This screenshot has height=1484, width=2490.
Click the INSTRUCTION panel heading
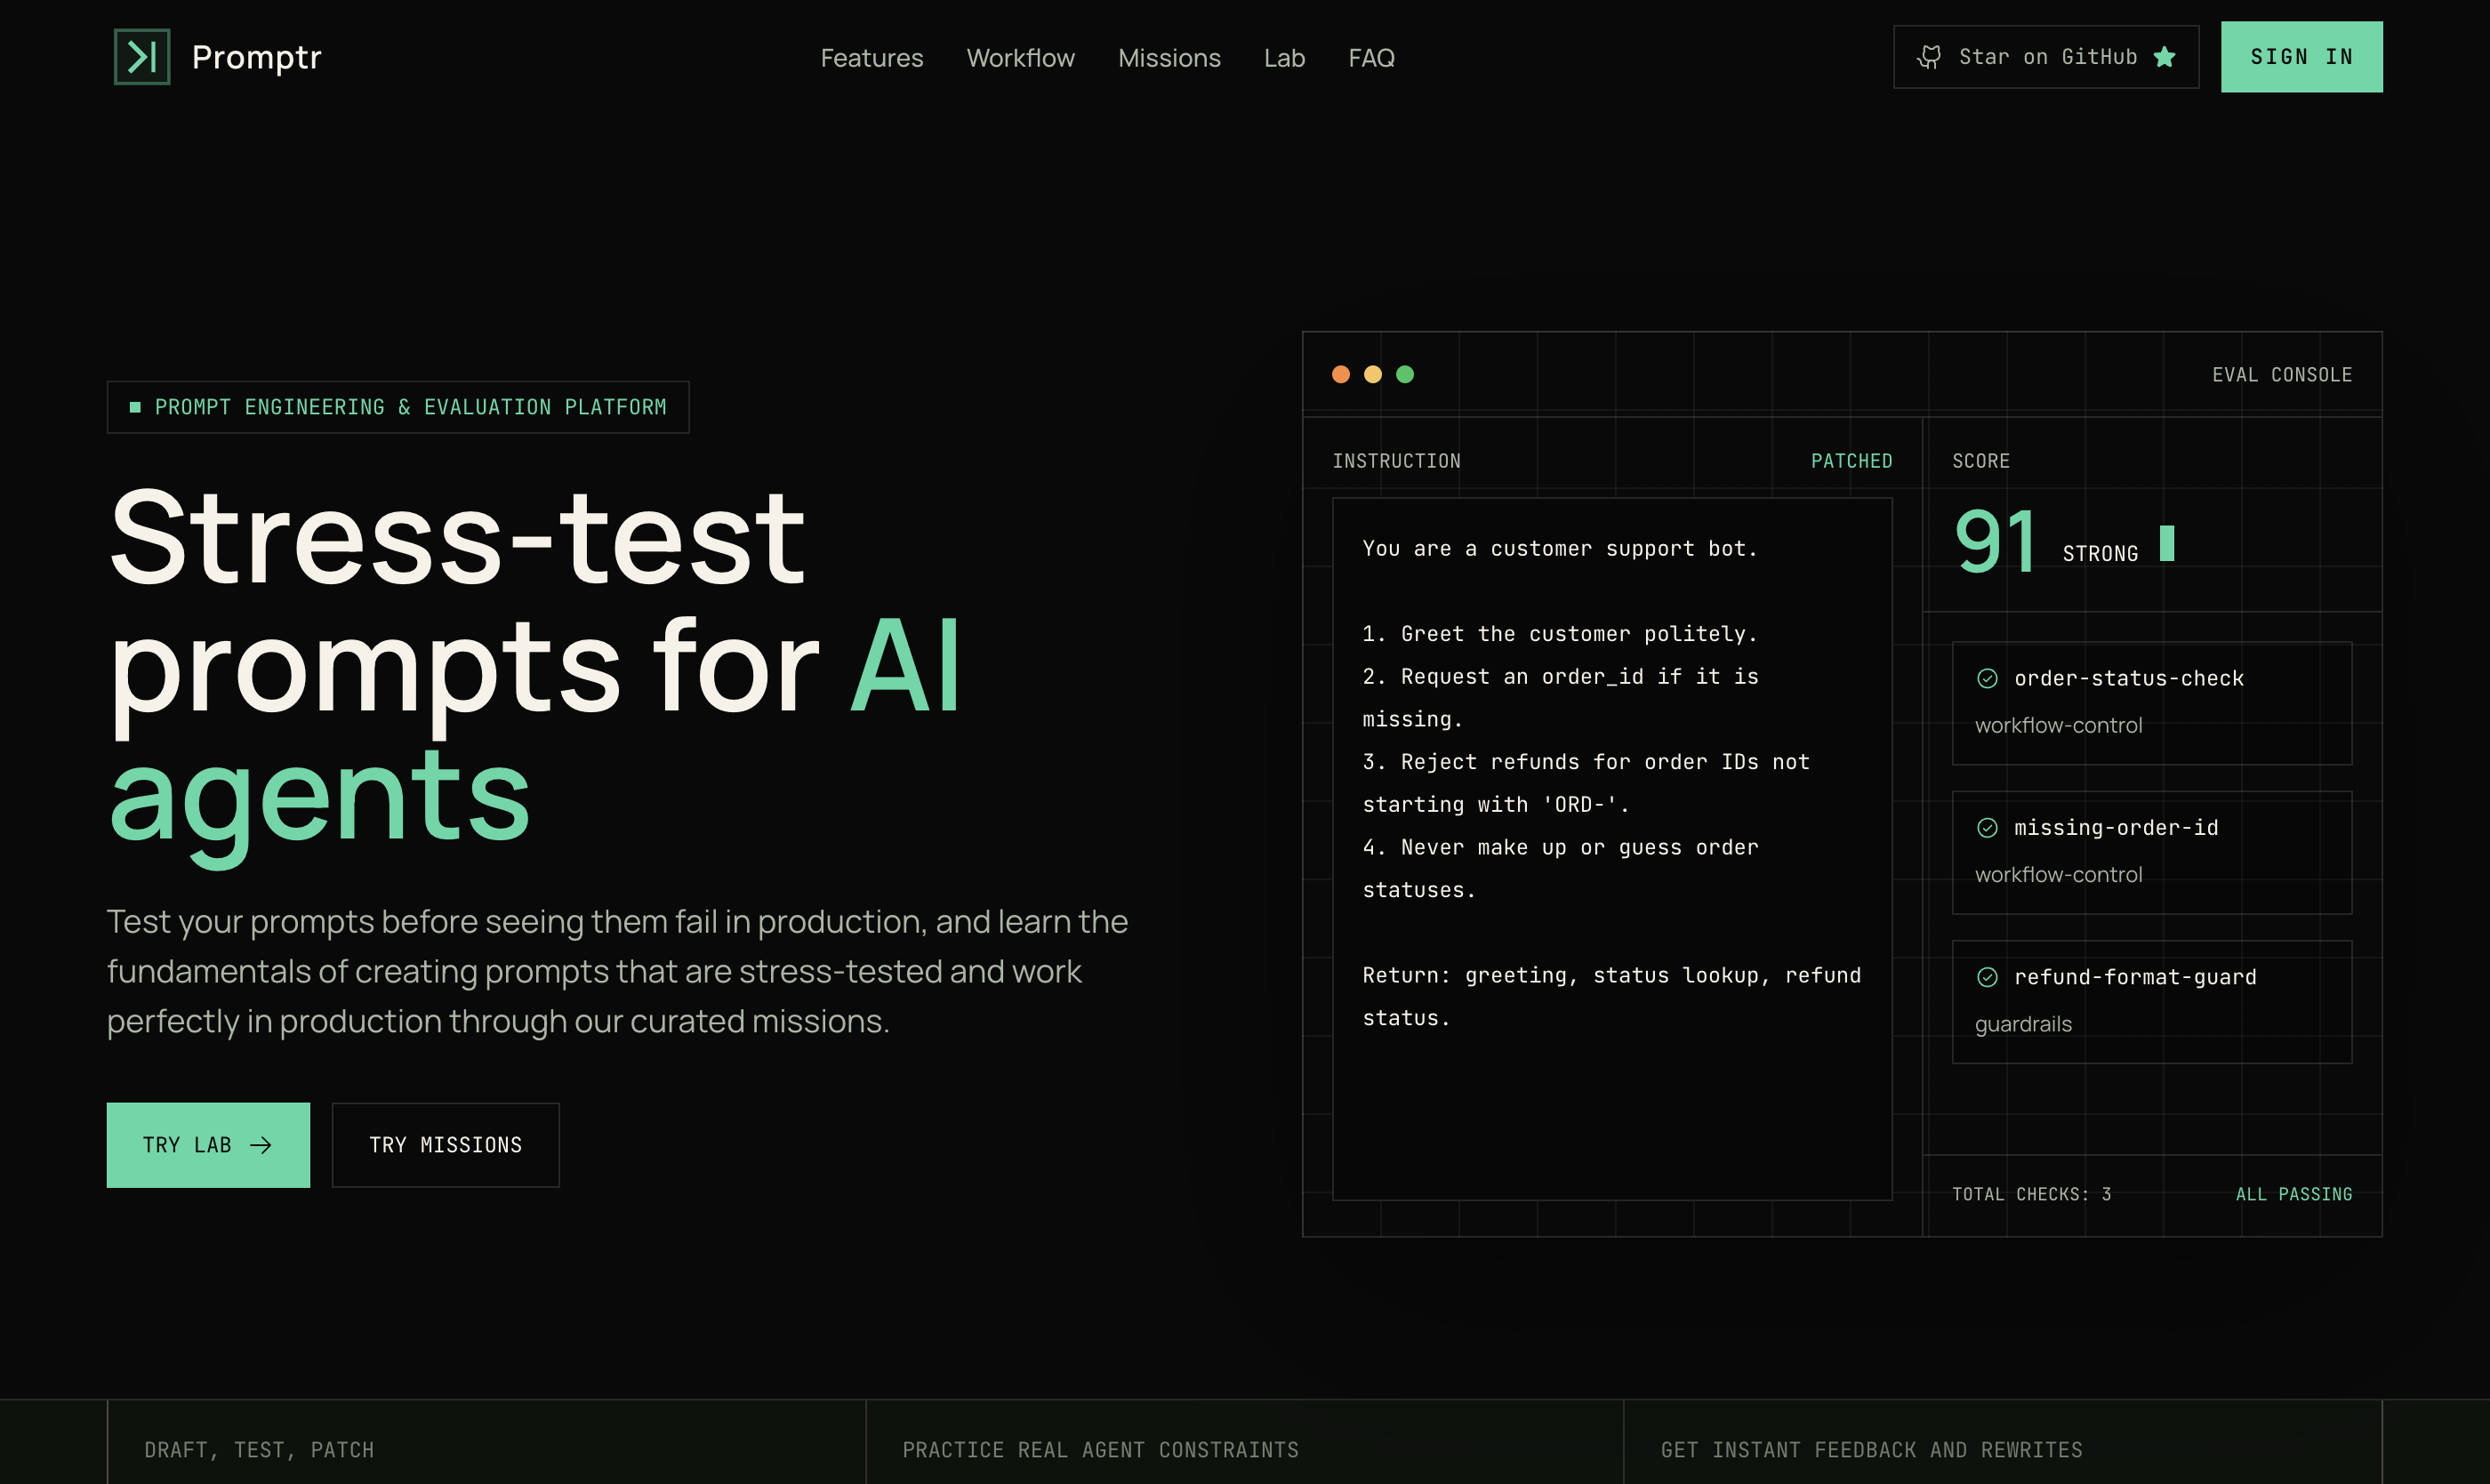click(1396, 461)
